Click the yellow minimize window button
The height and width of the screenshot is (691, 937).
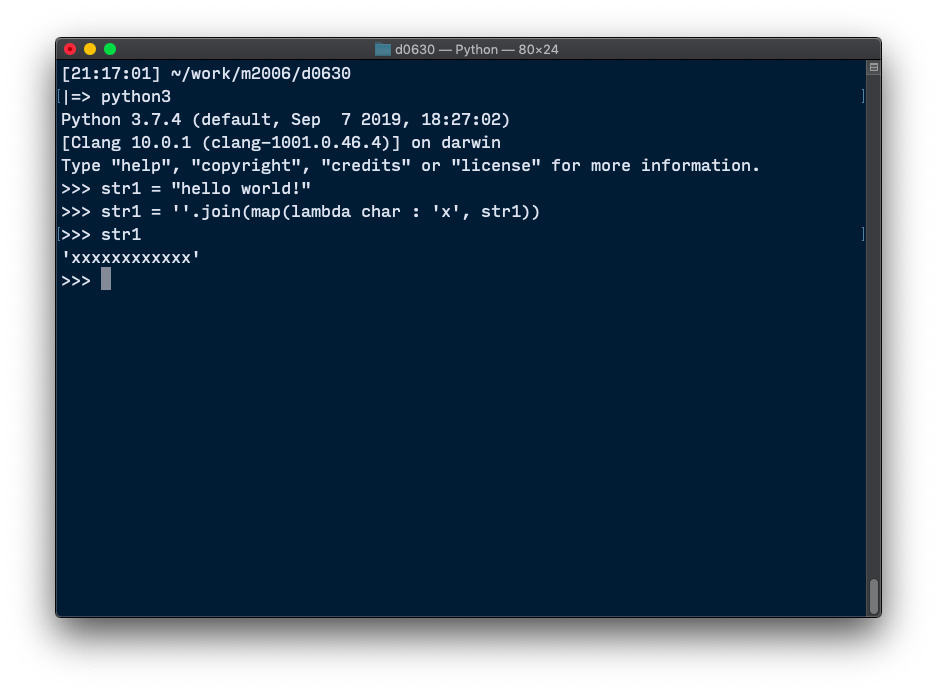coord(90,49)
